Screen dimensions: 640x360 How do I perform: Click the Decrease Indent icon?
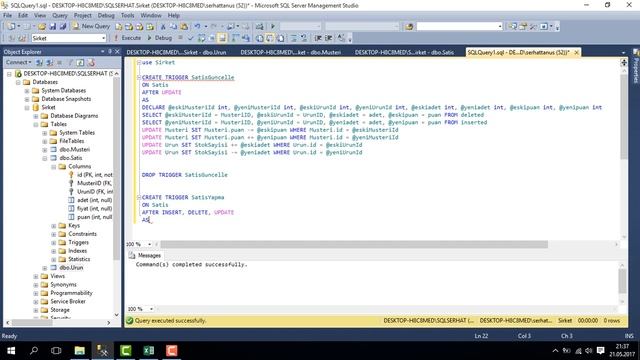pos(318,38)
